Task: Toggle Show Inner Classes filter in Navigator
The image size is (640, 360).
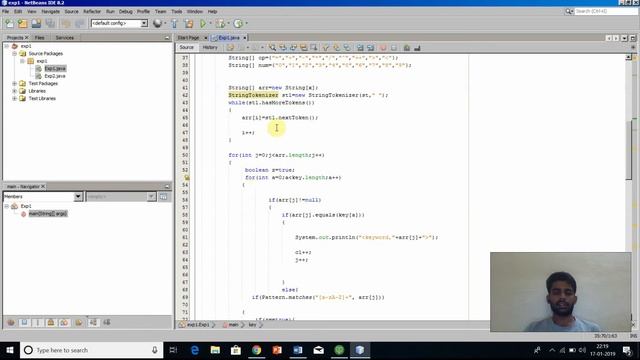Action: point(64,322)
